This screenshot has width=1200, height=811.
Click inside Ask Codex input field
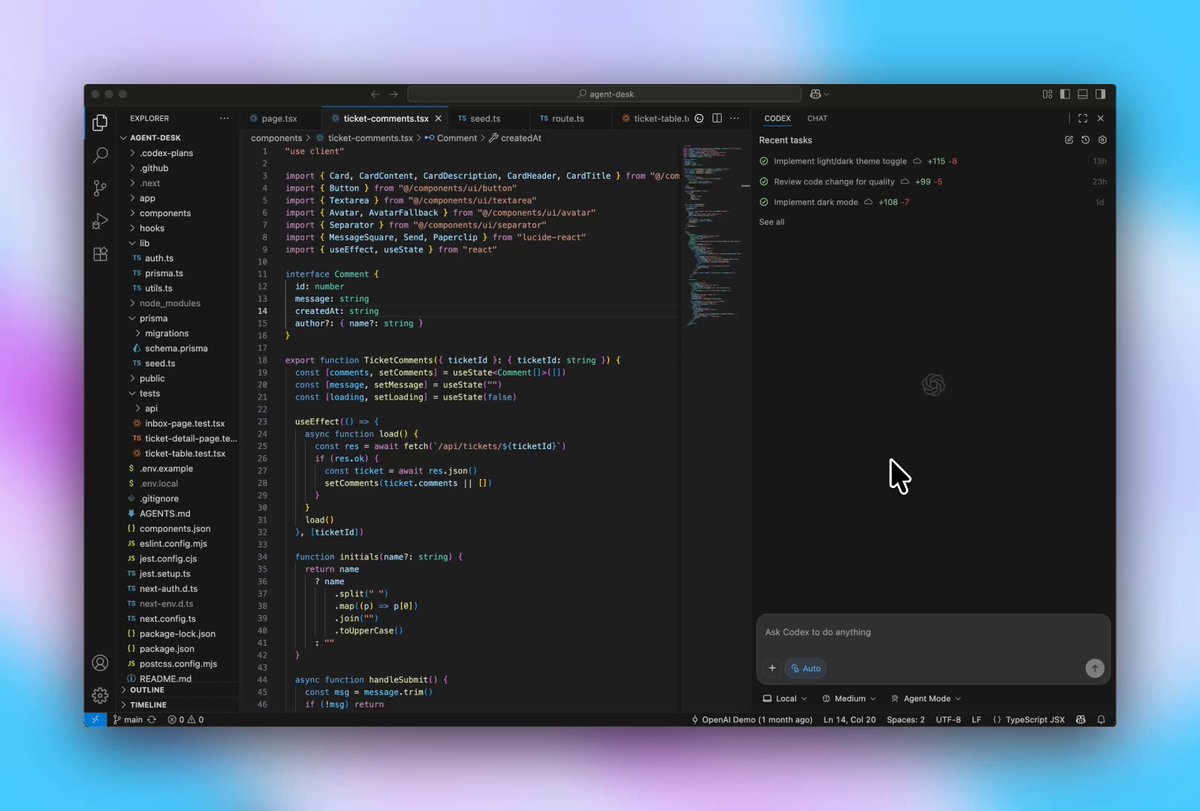pos(933,632)
